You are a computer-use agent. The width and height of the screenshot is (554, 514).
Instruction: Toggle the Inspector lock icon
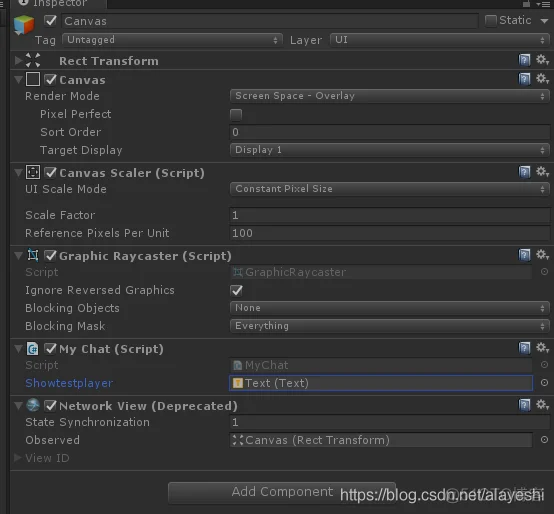526,4
